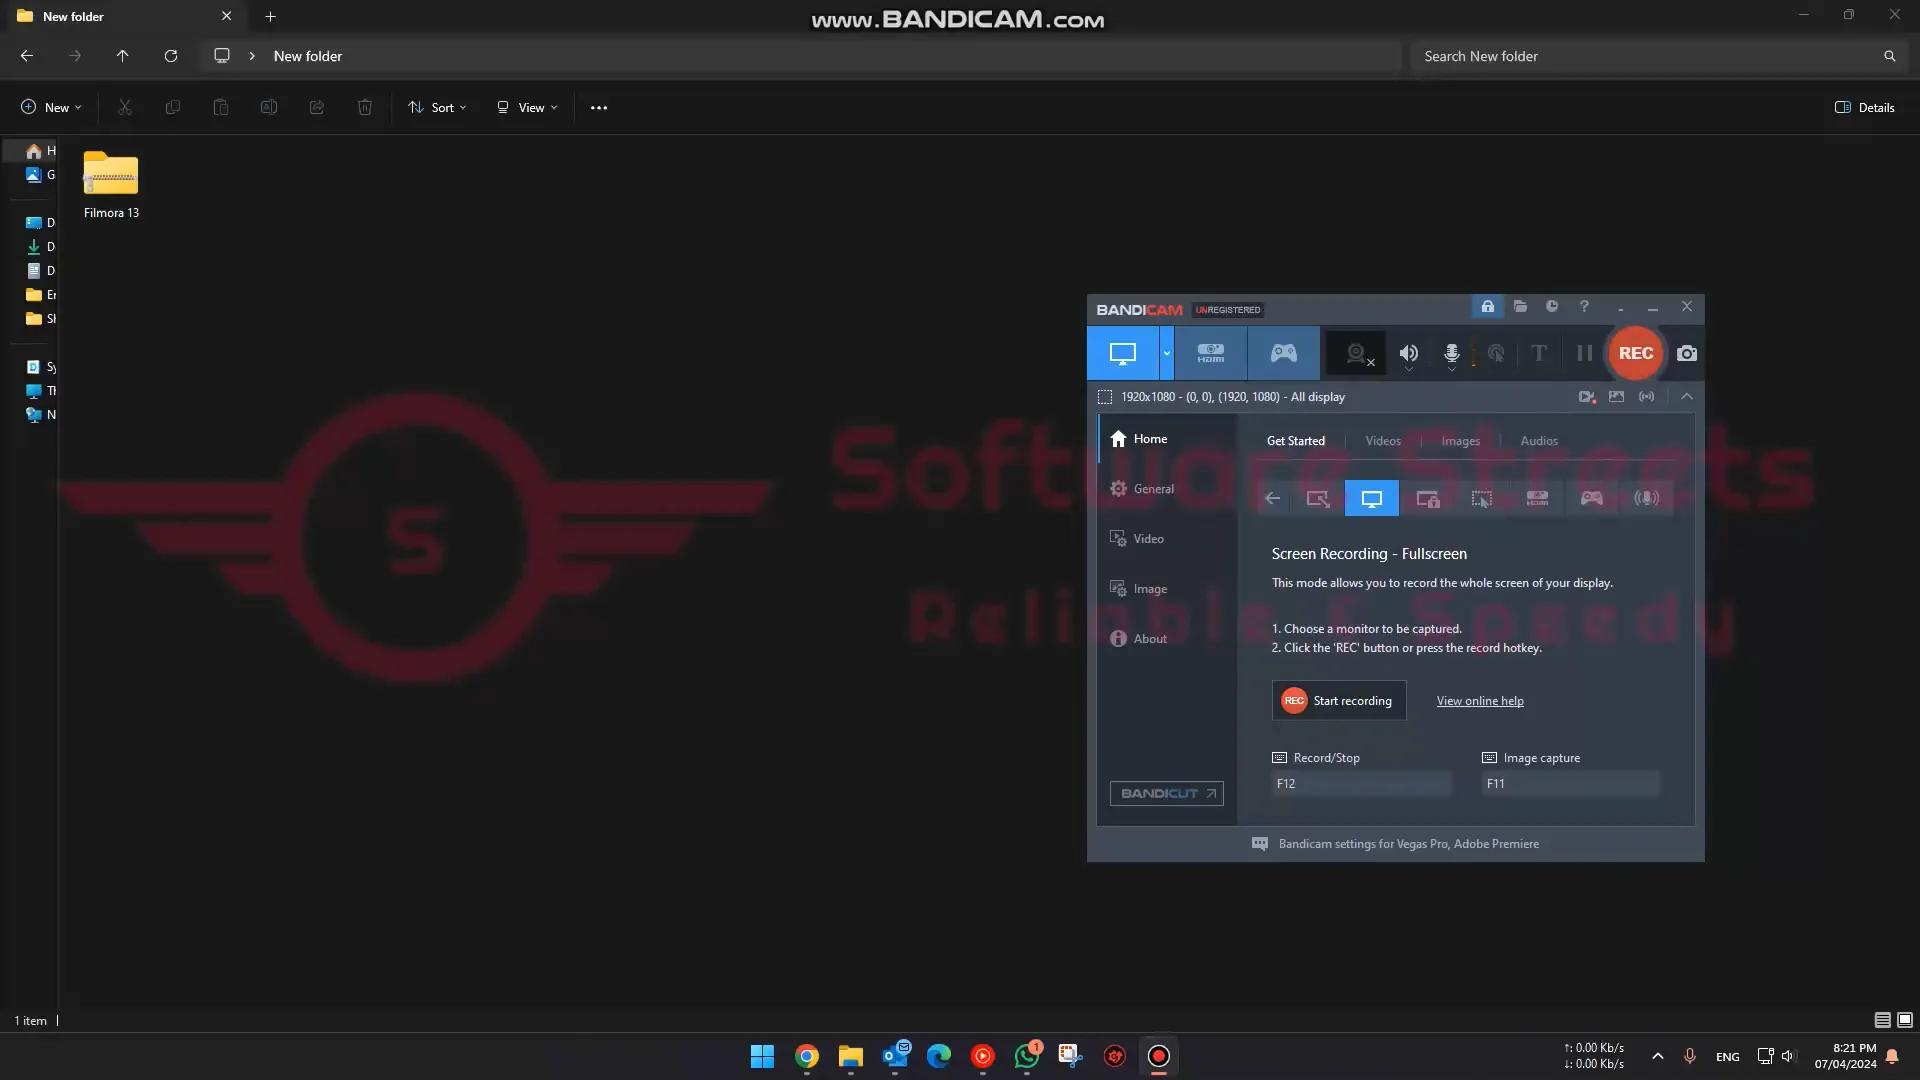Open the View online help link

point(1479,700)
